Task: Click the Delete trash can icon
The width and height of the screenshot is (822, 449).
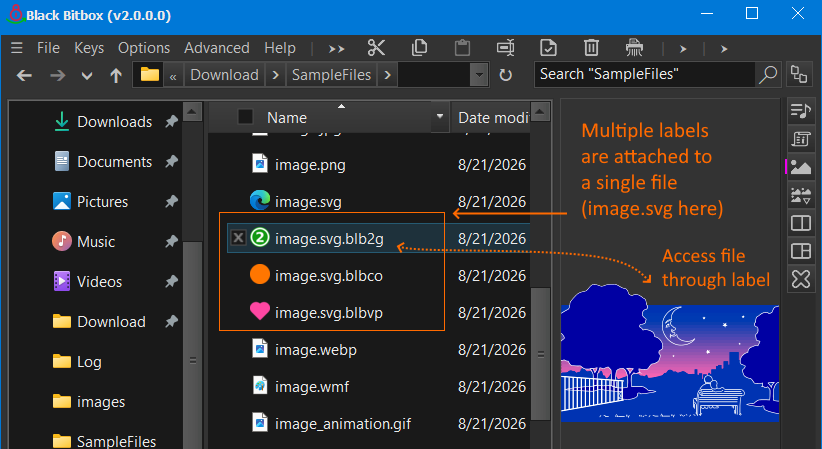Action: tap(591, 48)
